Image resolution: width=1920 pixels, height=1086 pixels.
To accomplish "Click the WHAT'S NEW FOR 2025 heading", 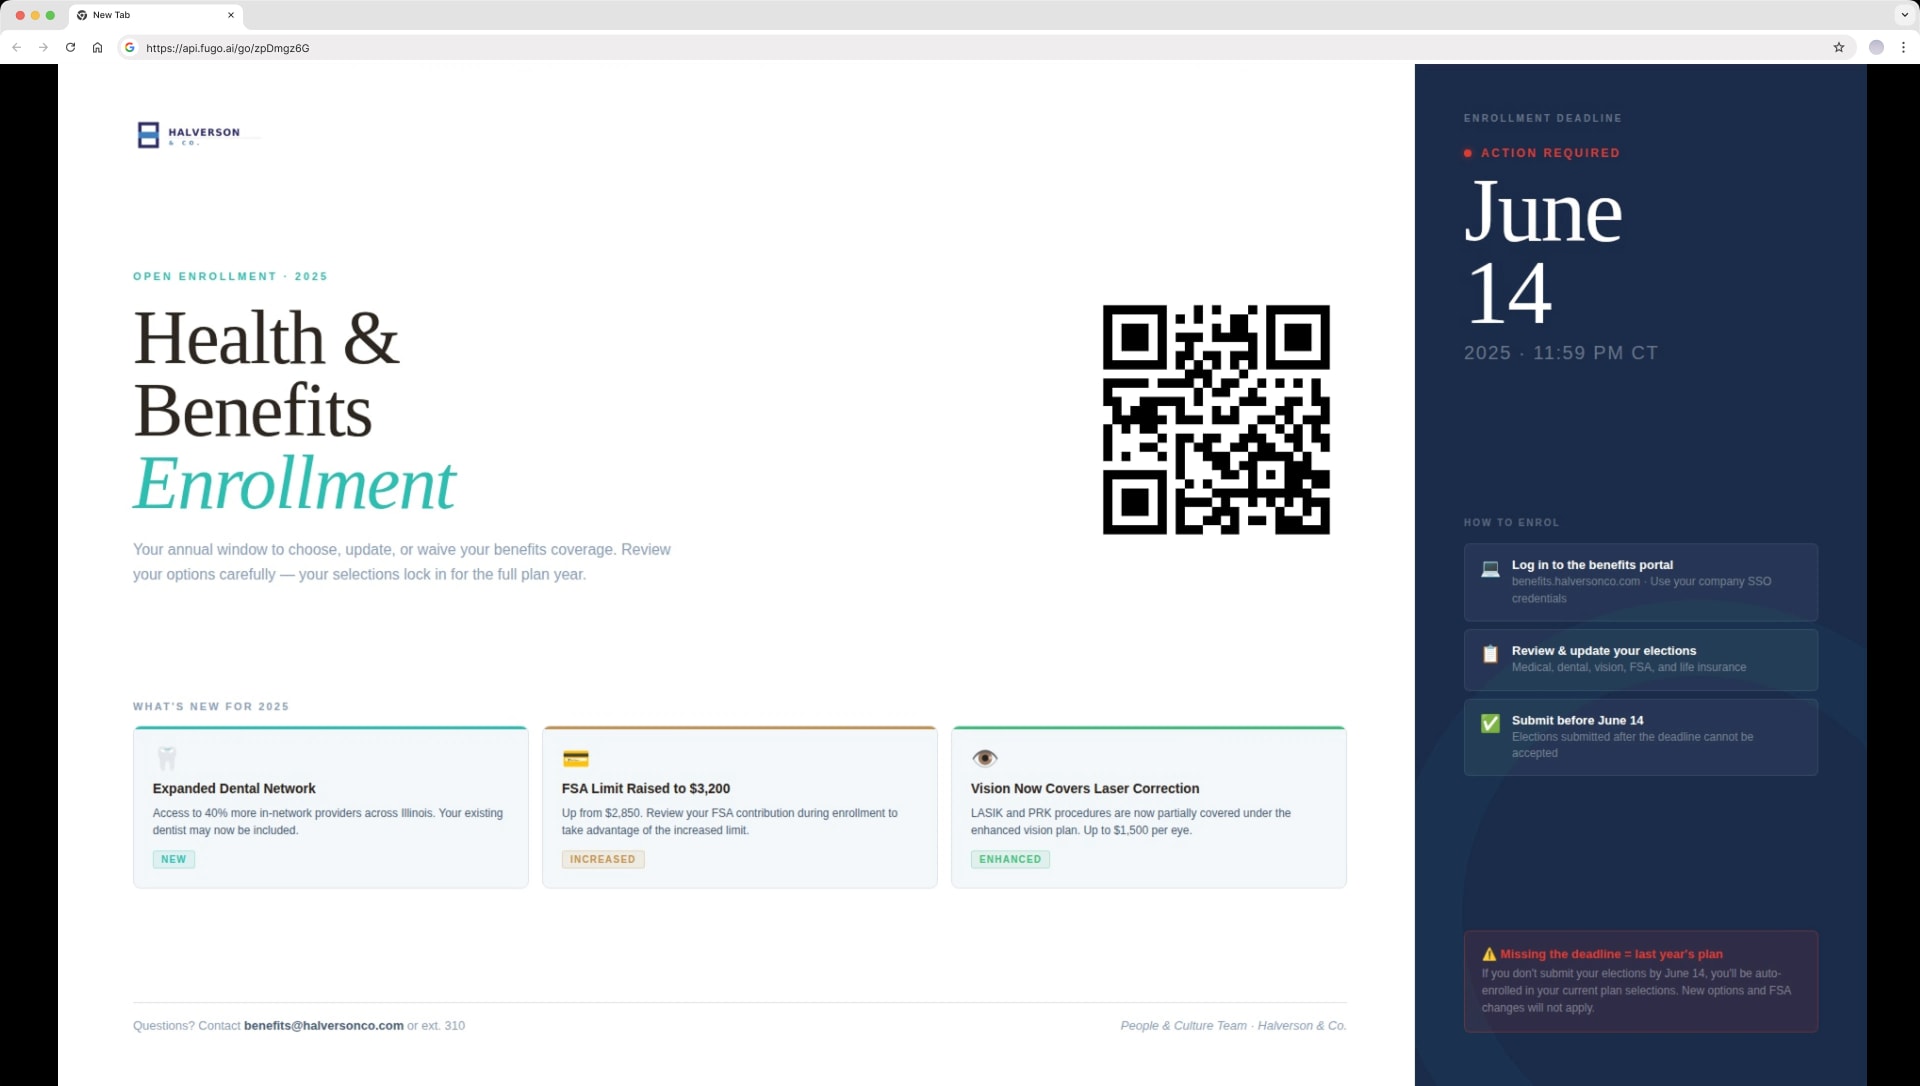I will pyautogui.click(x=211, y=706).
